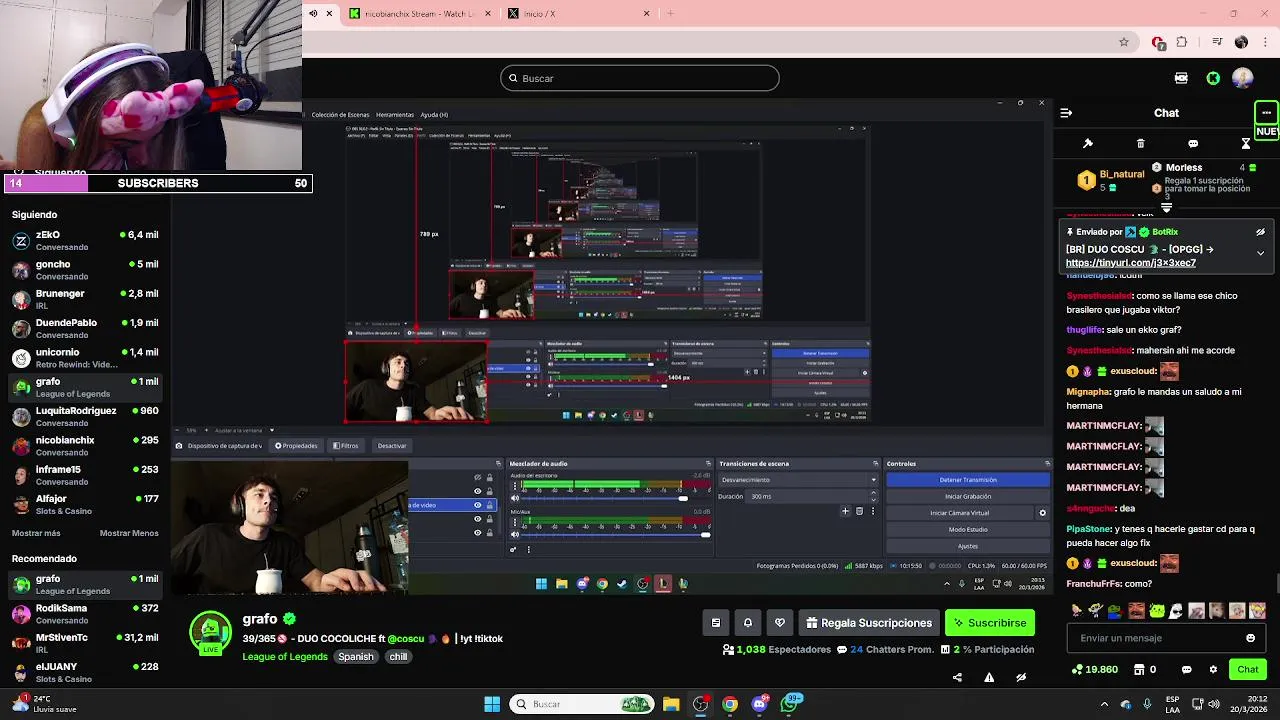Image resolution: width=1280 pixels, height=720 pixels.
Task: Share the stream with the share icon
Action: (957, 677)
